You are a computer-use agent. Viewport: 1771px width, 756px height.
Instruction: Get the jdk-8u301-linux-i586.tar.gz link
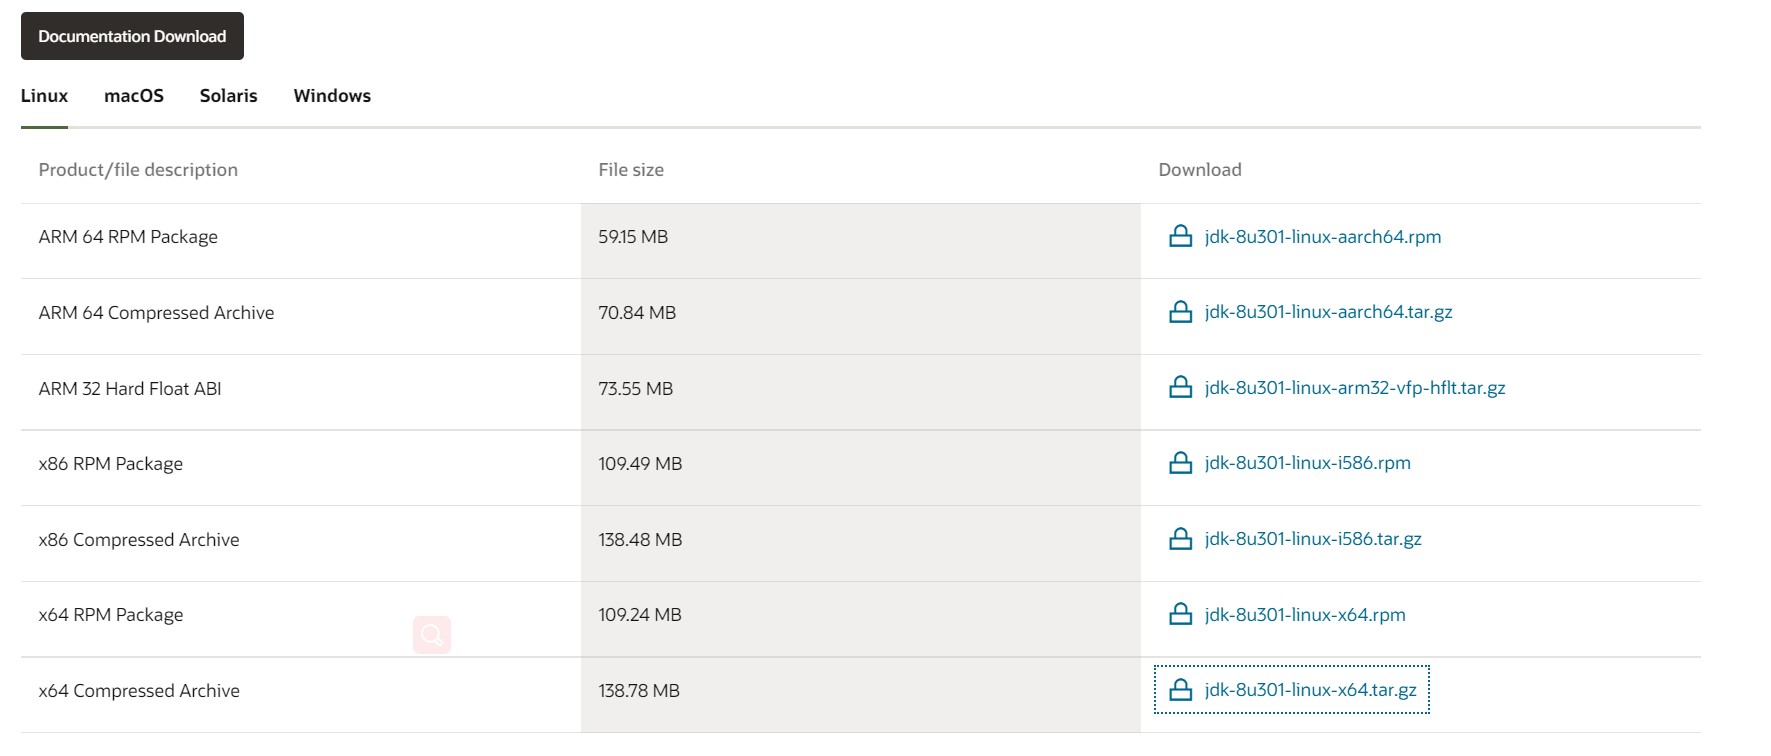1312,539
